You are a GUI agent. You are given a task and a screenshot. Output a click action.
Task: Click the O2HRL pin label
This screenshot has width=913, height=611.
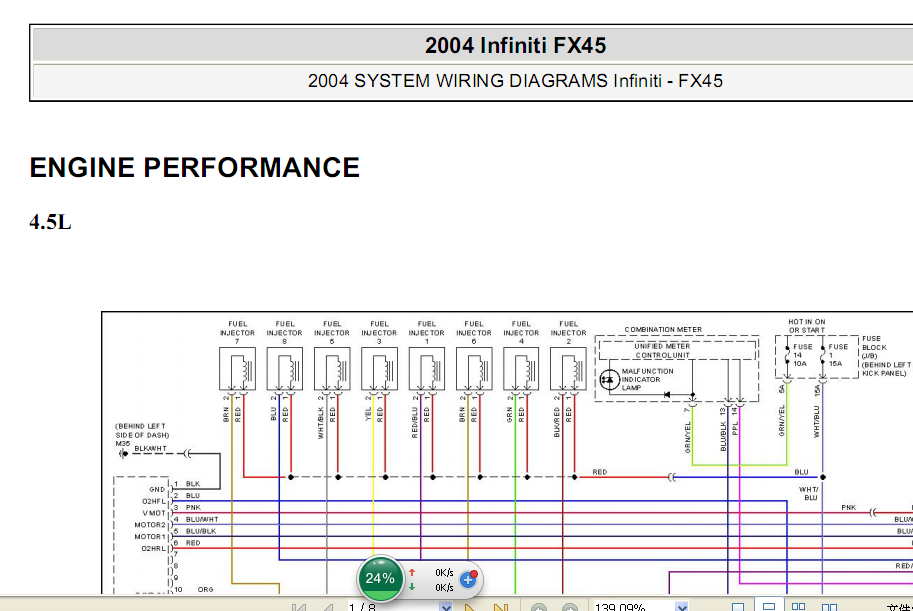coord(154,549)
